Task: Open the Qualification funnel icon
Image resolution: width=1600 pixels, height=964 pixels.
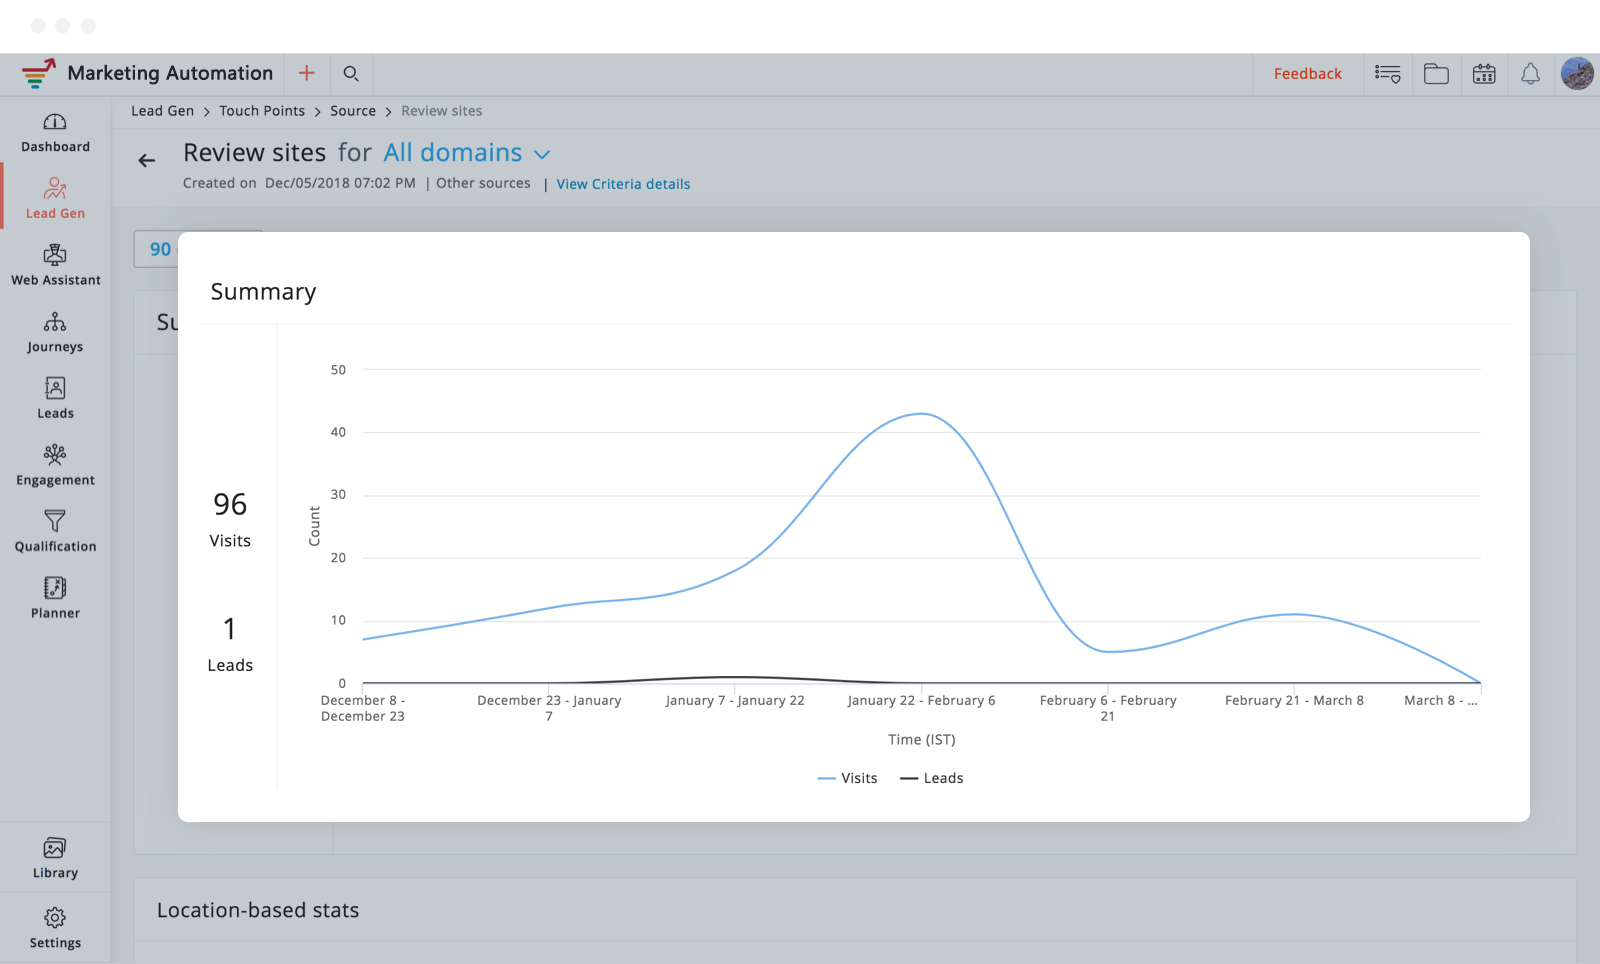Action: pyautogui.click(x=55, y=531)
